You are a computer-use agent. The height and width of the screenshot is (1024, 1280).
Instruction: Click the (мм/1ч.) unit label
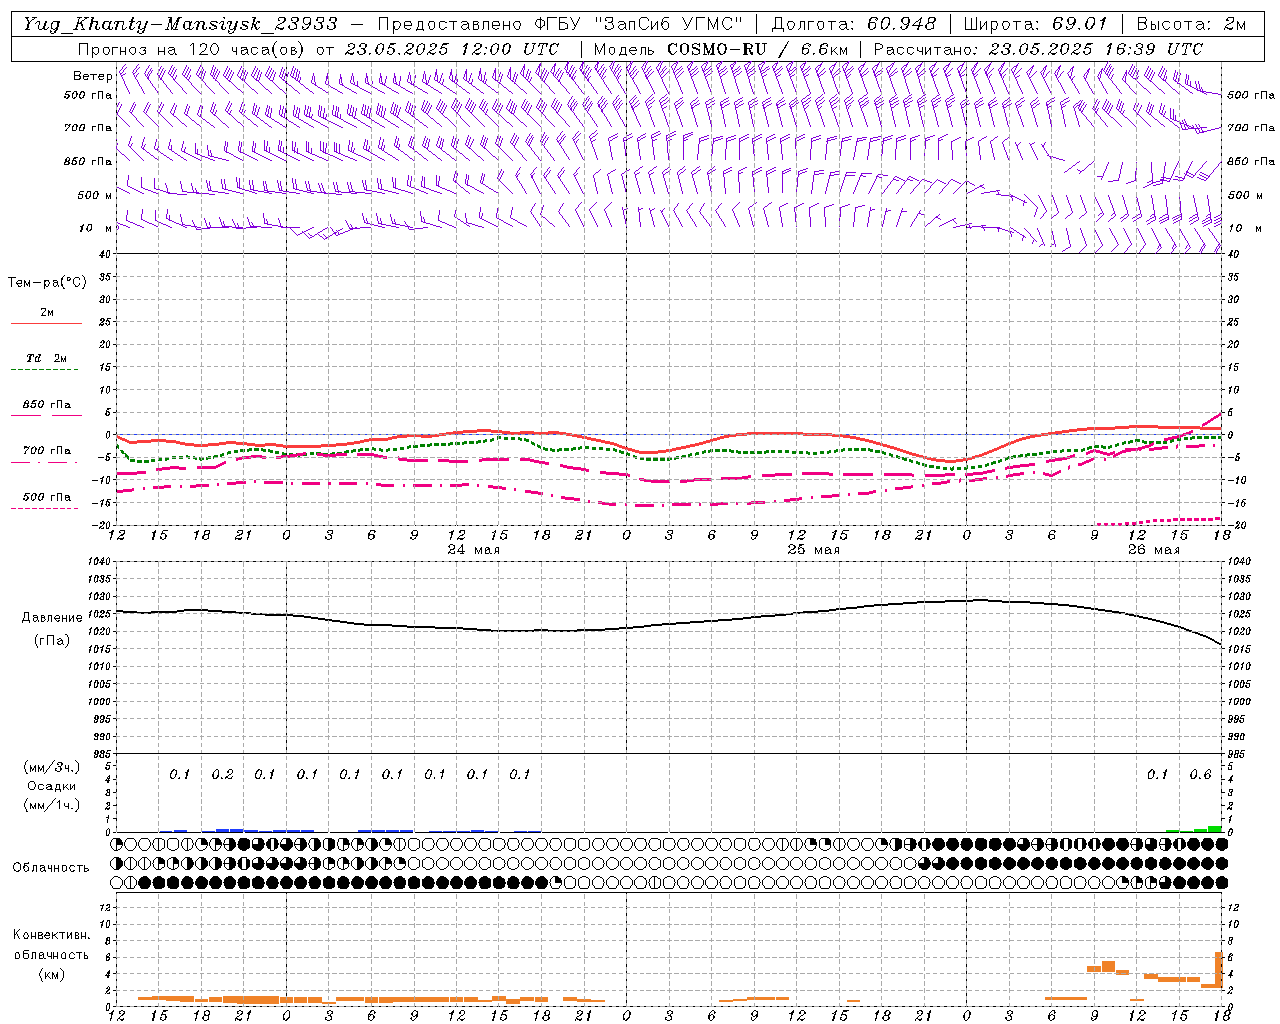[51, 805]
